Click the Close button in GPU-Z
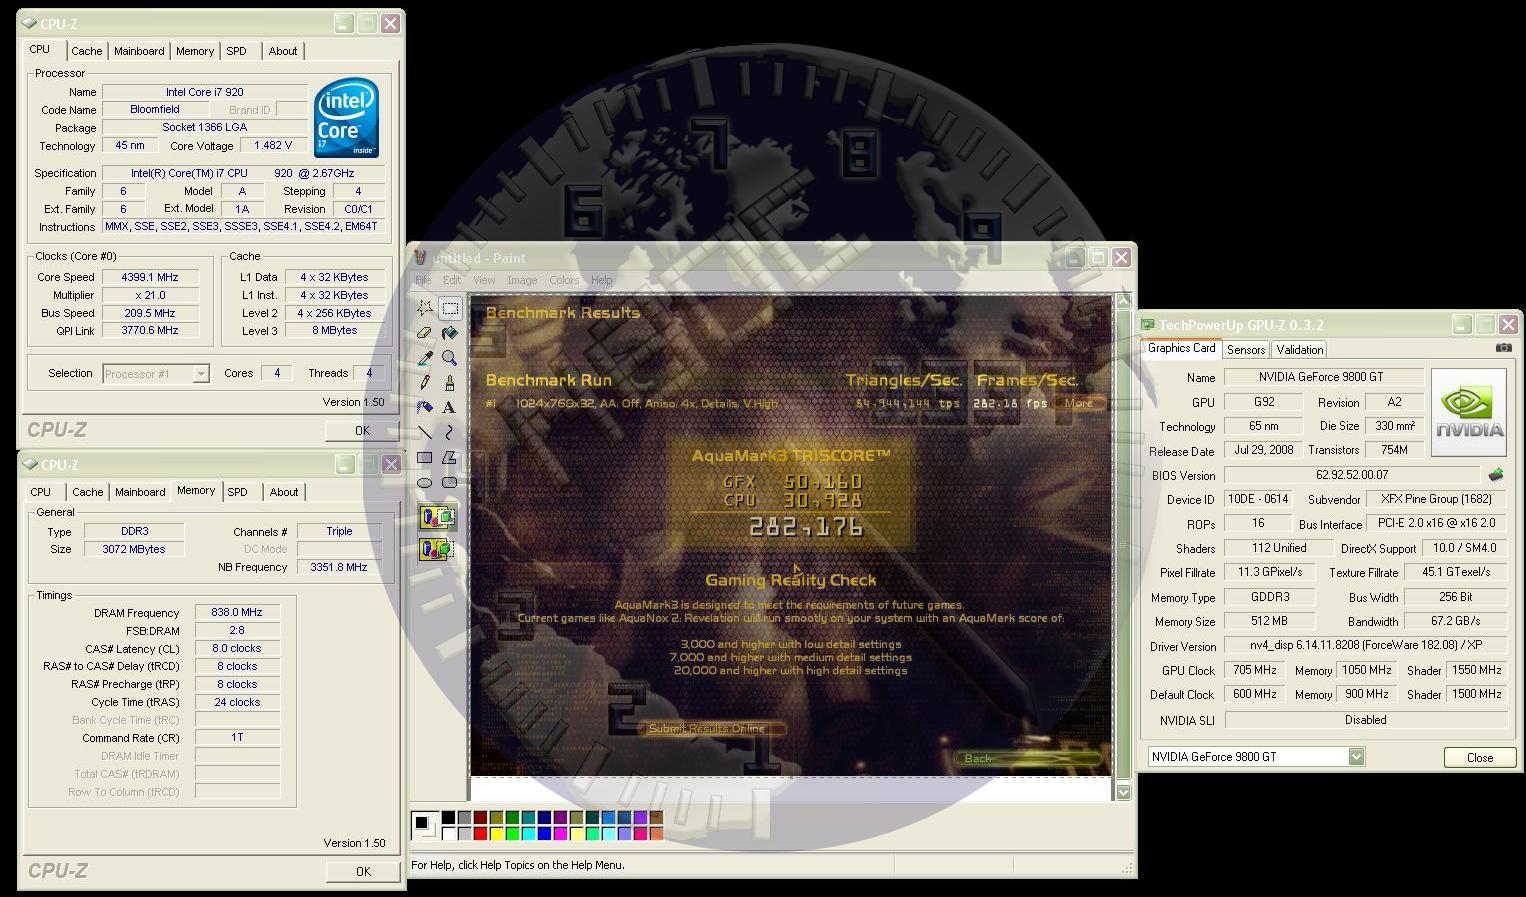The image size is (1526, 897). click(x=1480, y=757)
